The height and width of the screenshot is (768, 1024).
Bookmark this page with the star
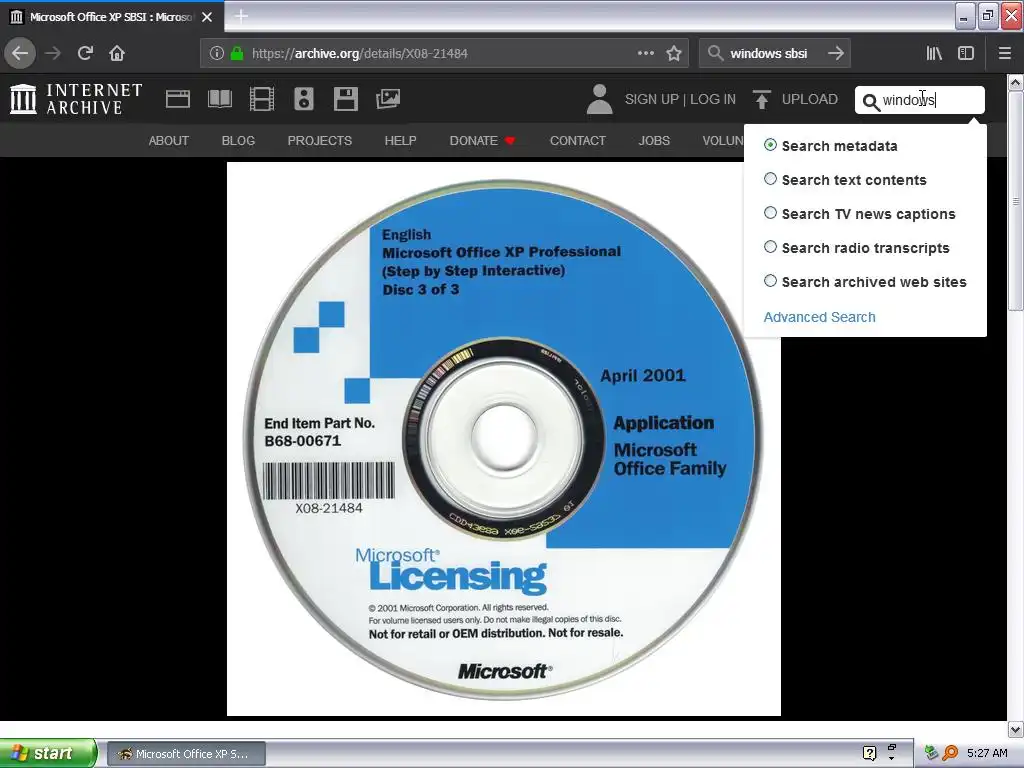click(674, 54)
